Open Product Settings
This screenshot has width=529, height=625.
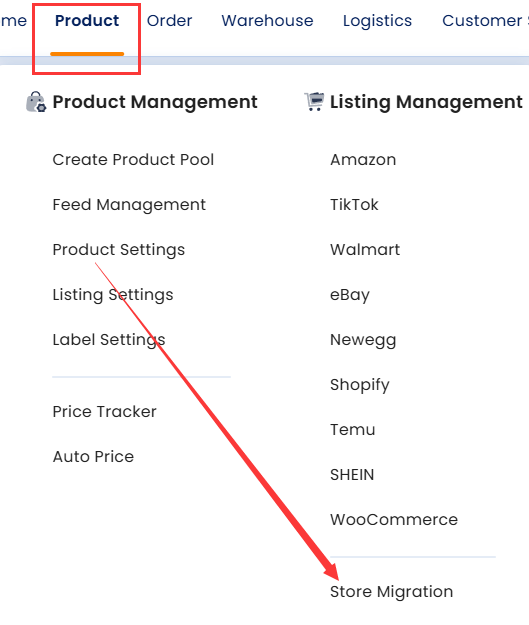coord(119,250)
